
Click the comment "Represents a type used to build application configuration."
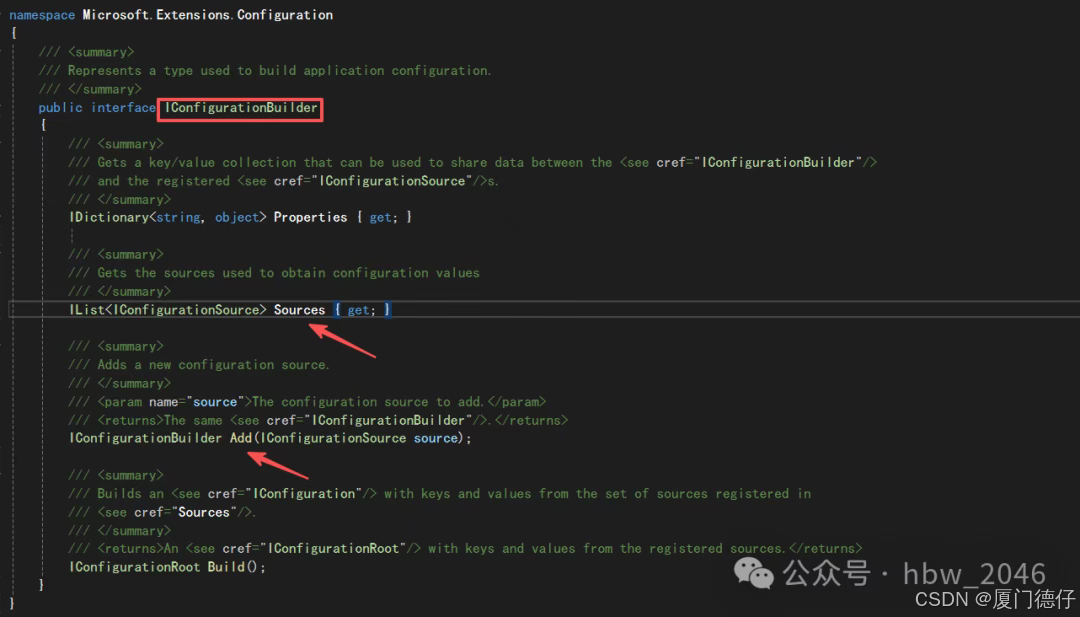(x=280, y=70)
